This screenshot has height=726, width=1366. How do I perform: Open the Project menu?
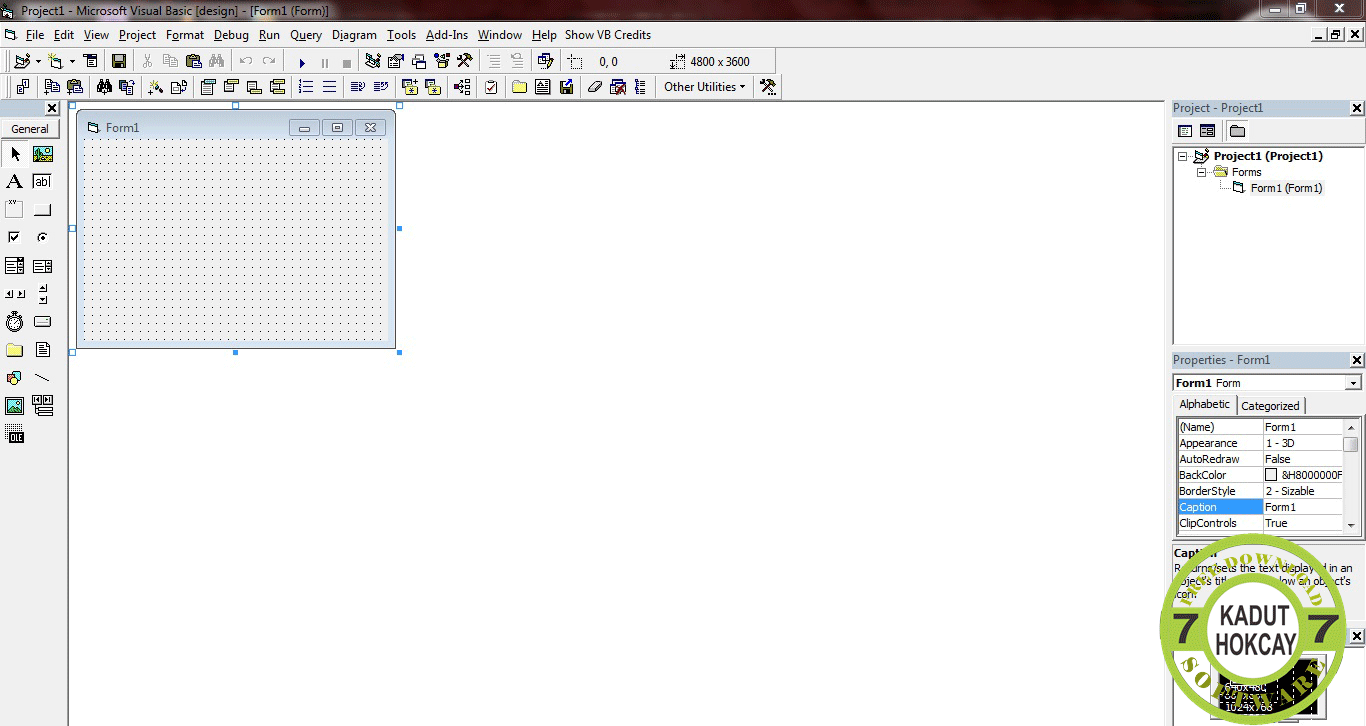coord(137,35)
